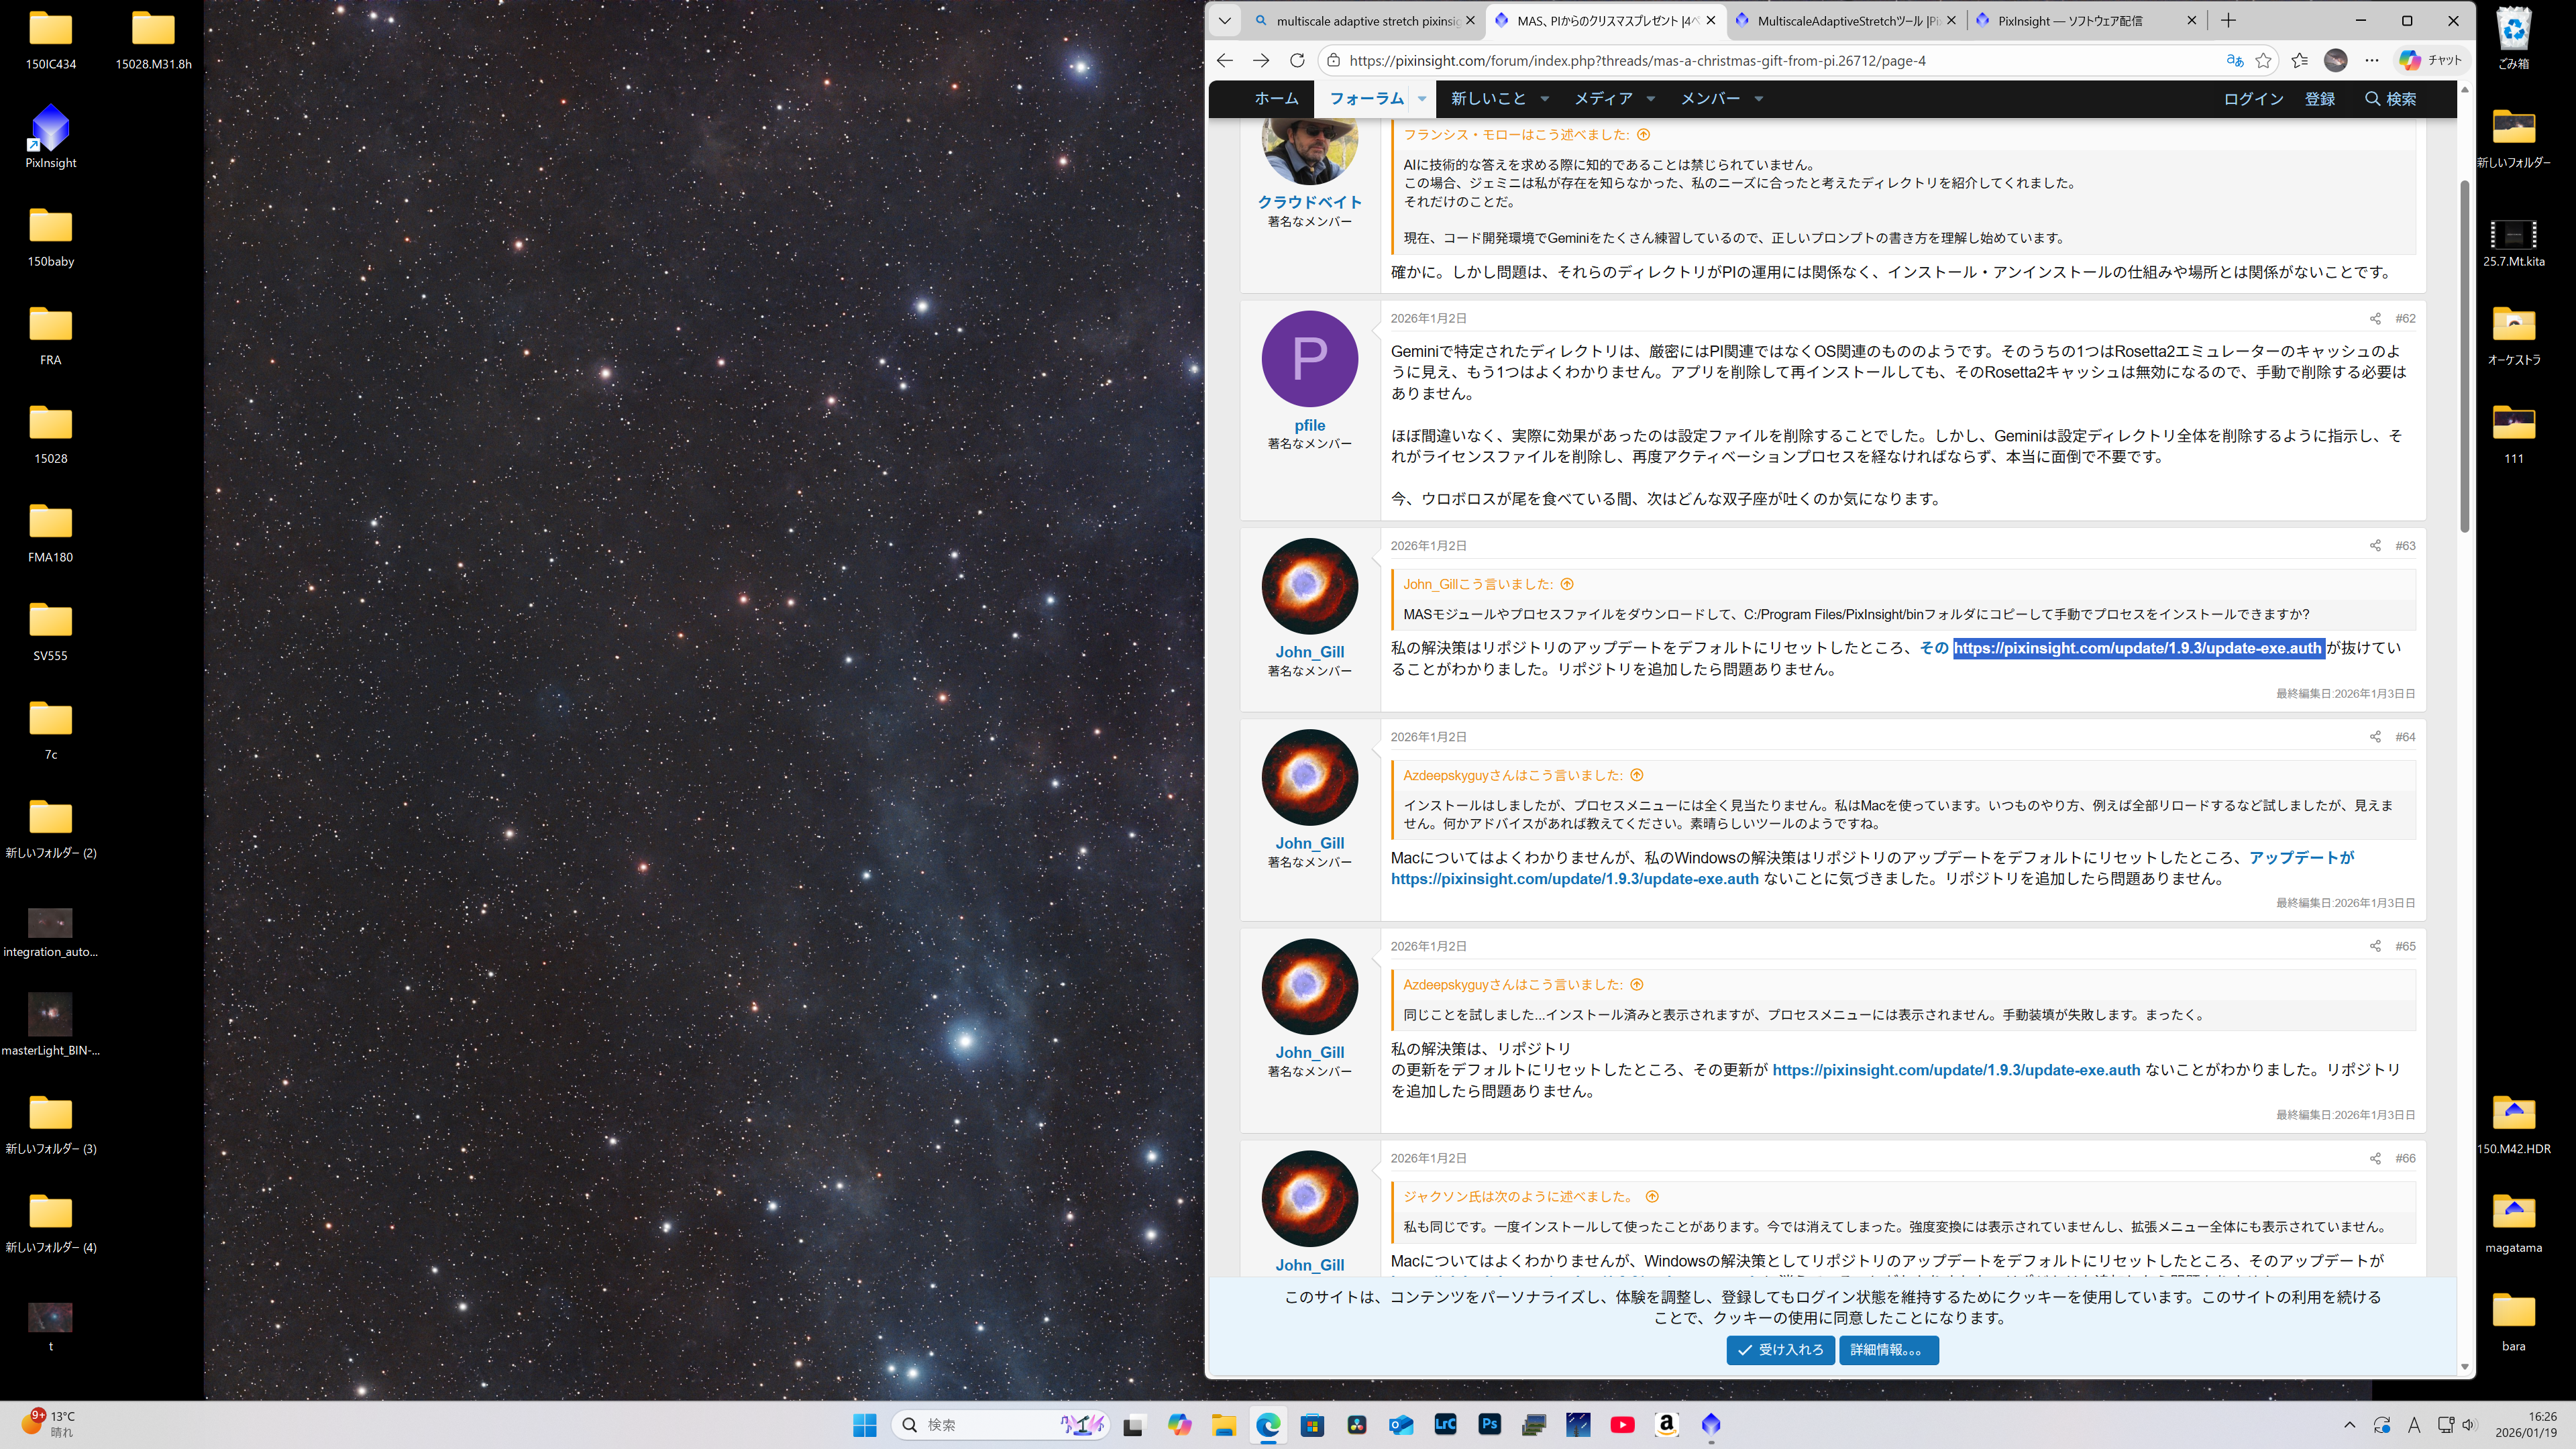Click the ログイン link
The height and width of the screenshot is (1449, 2576).
(x=2253, y=98)
